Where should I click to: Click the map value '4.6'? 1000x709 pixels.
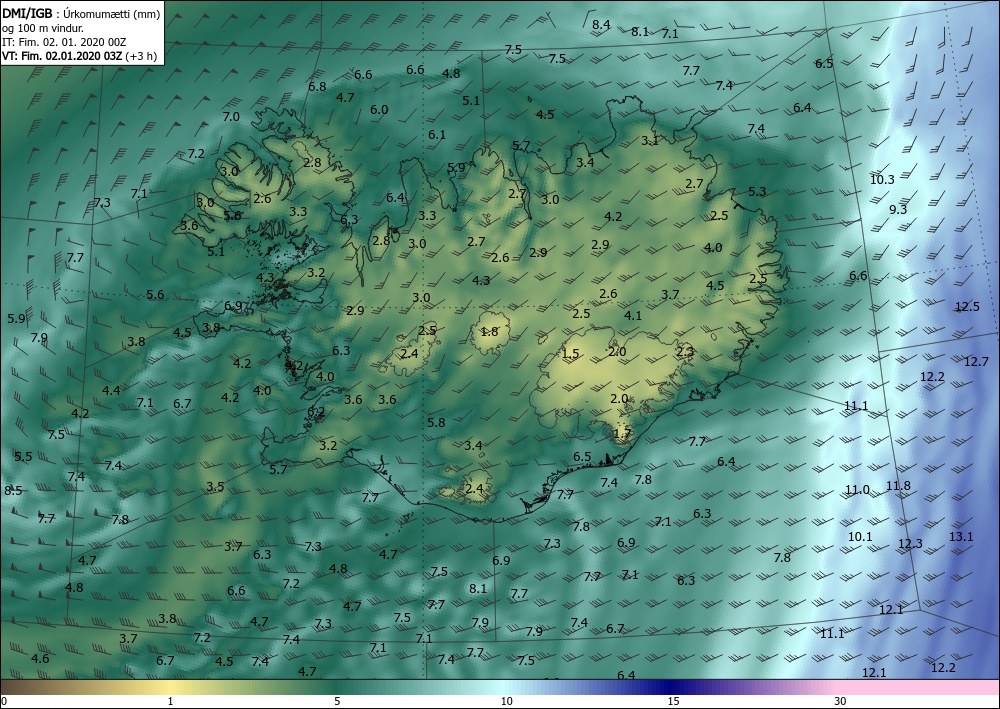point(40,658)
